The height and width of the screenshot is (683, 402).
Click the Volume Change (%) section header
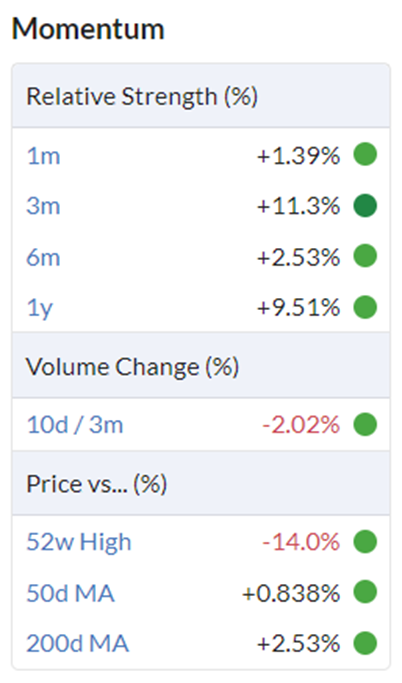(x=132, y=367)
